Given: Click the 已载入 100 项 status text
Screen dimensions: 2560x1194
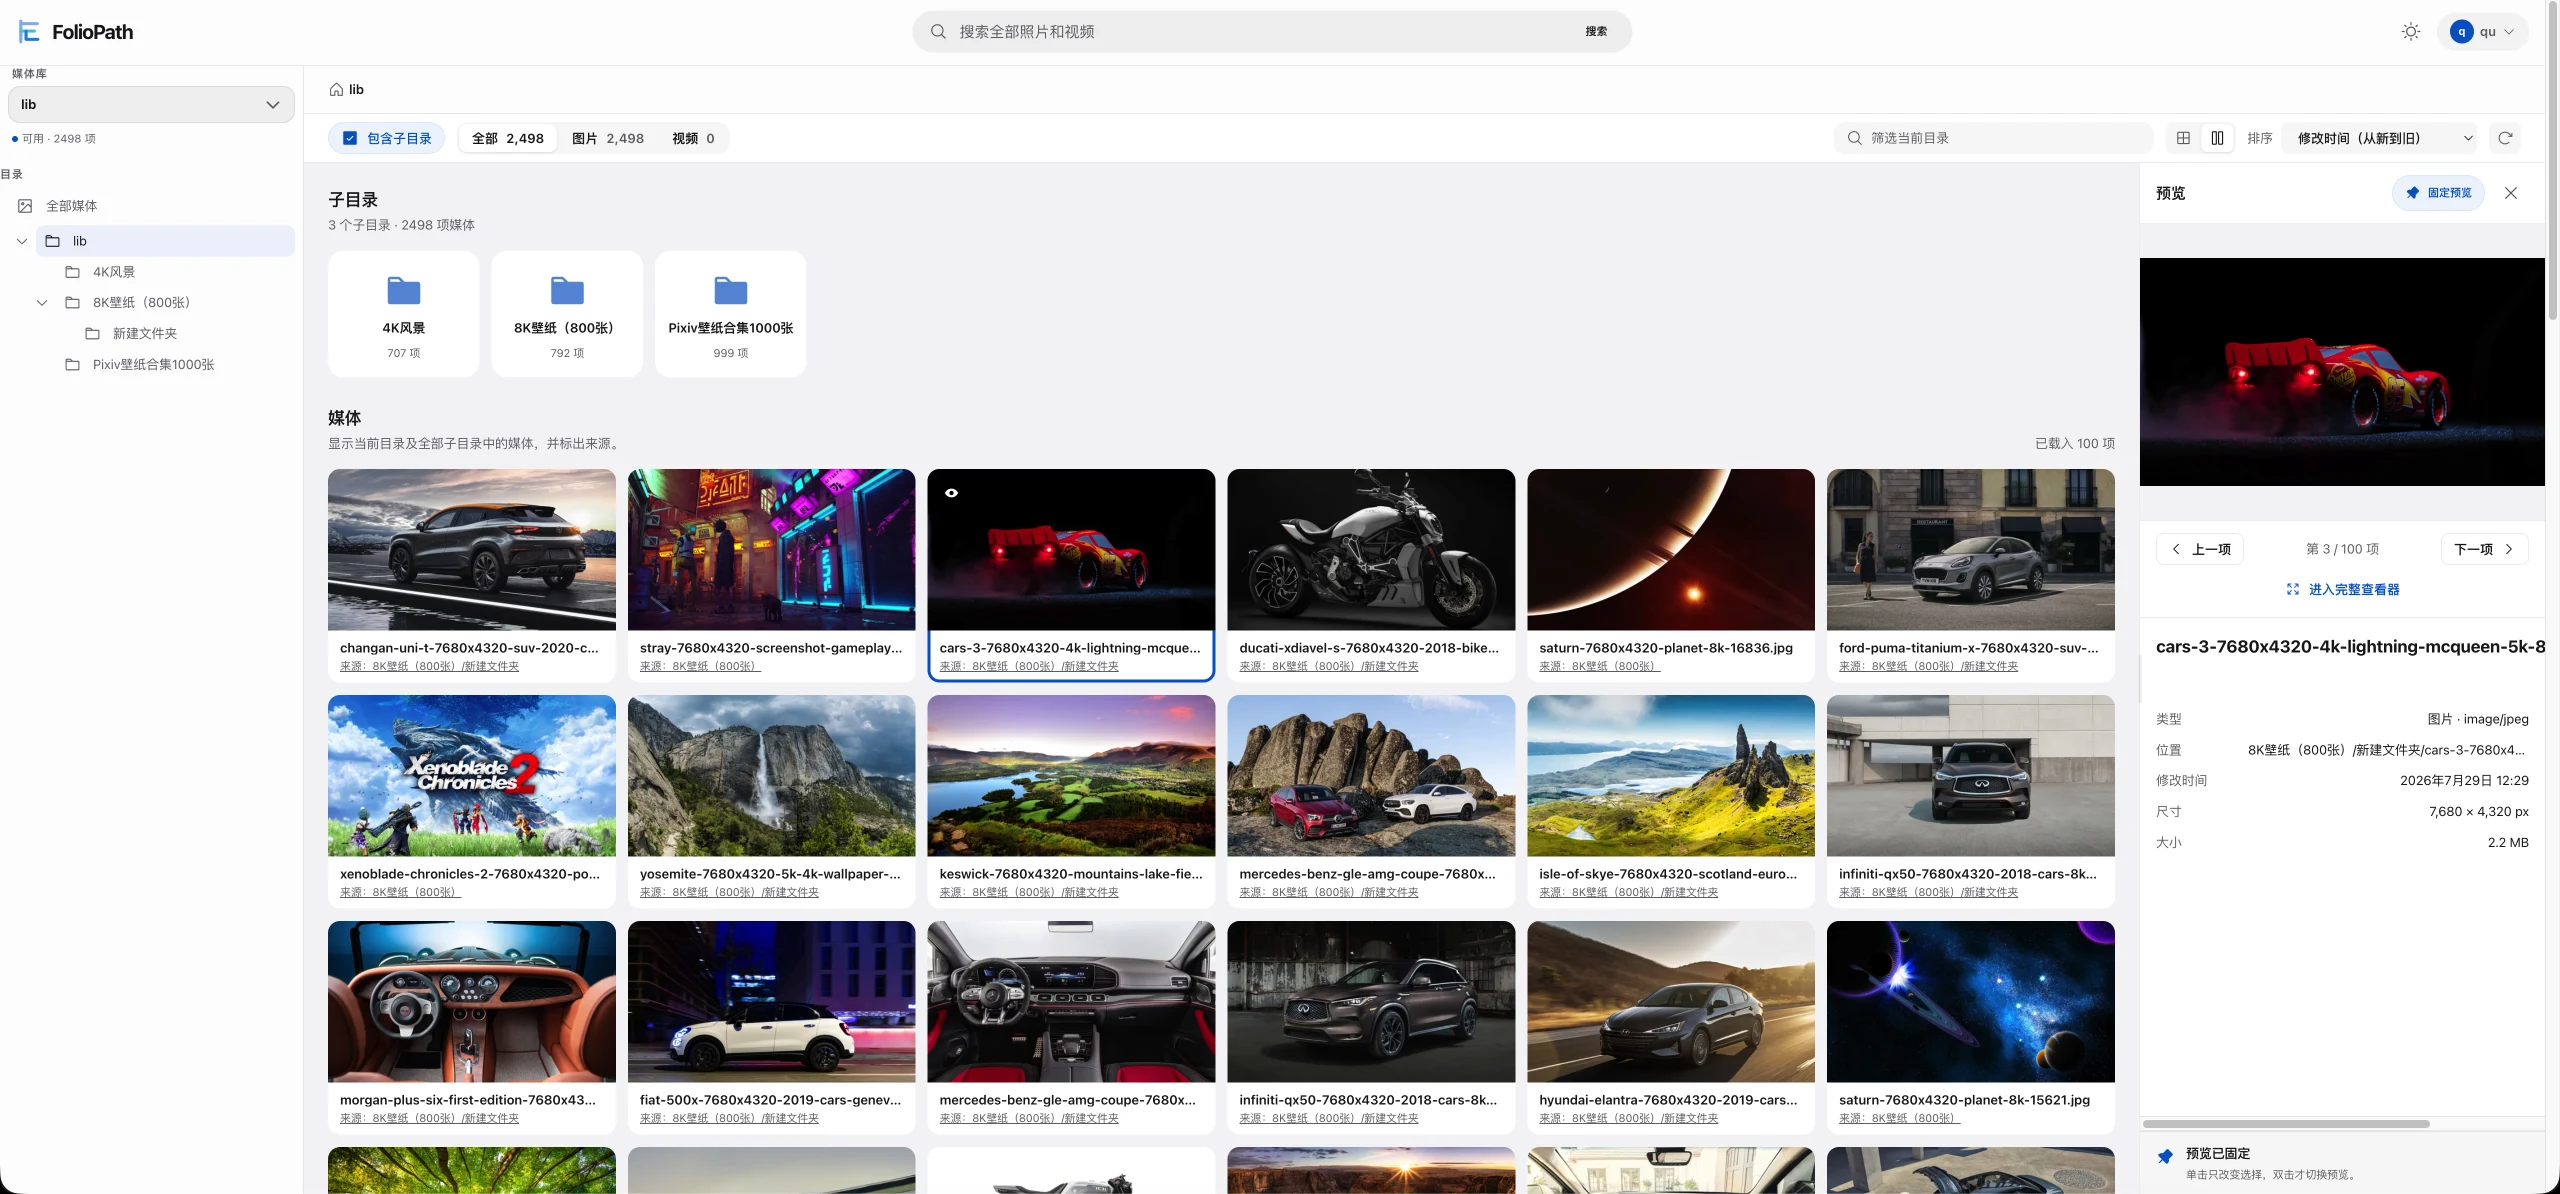Looking at the screenshot, I should click(x=2075, y=444).
